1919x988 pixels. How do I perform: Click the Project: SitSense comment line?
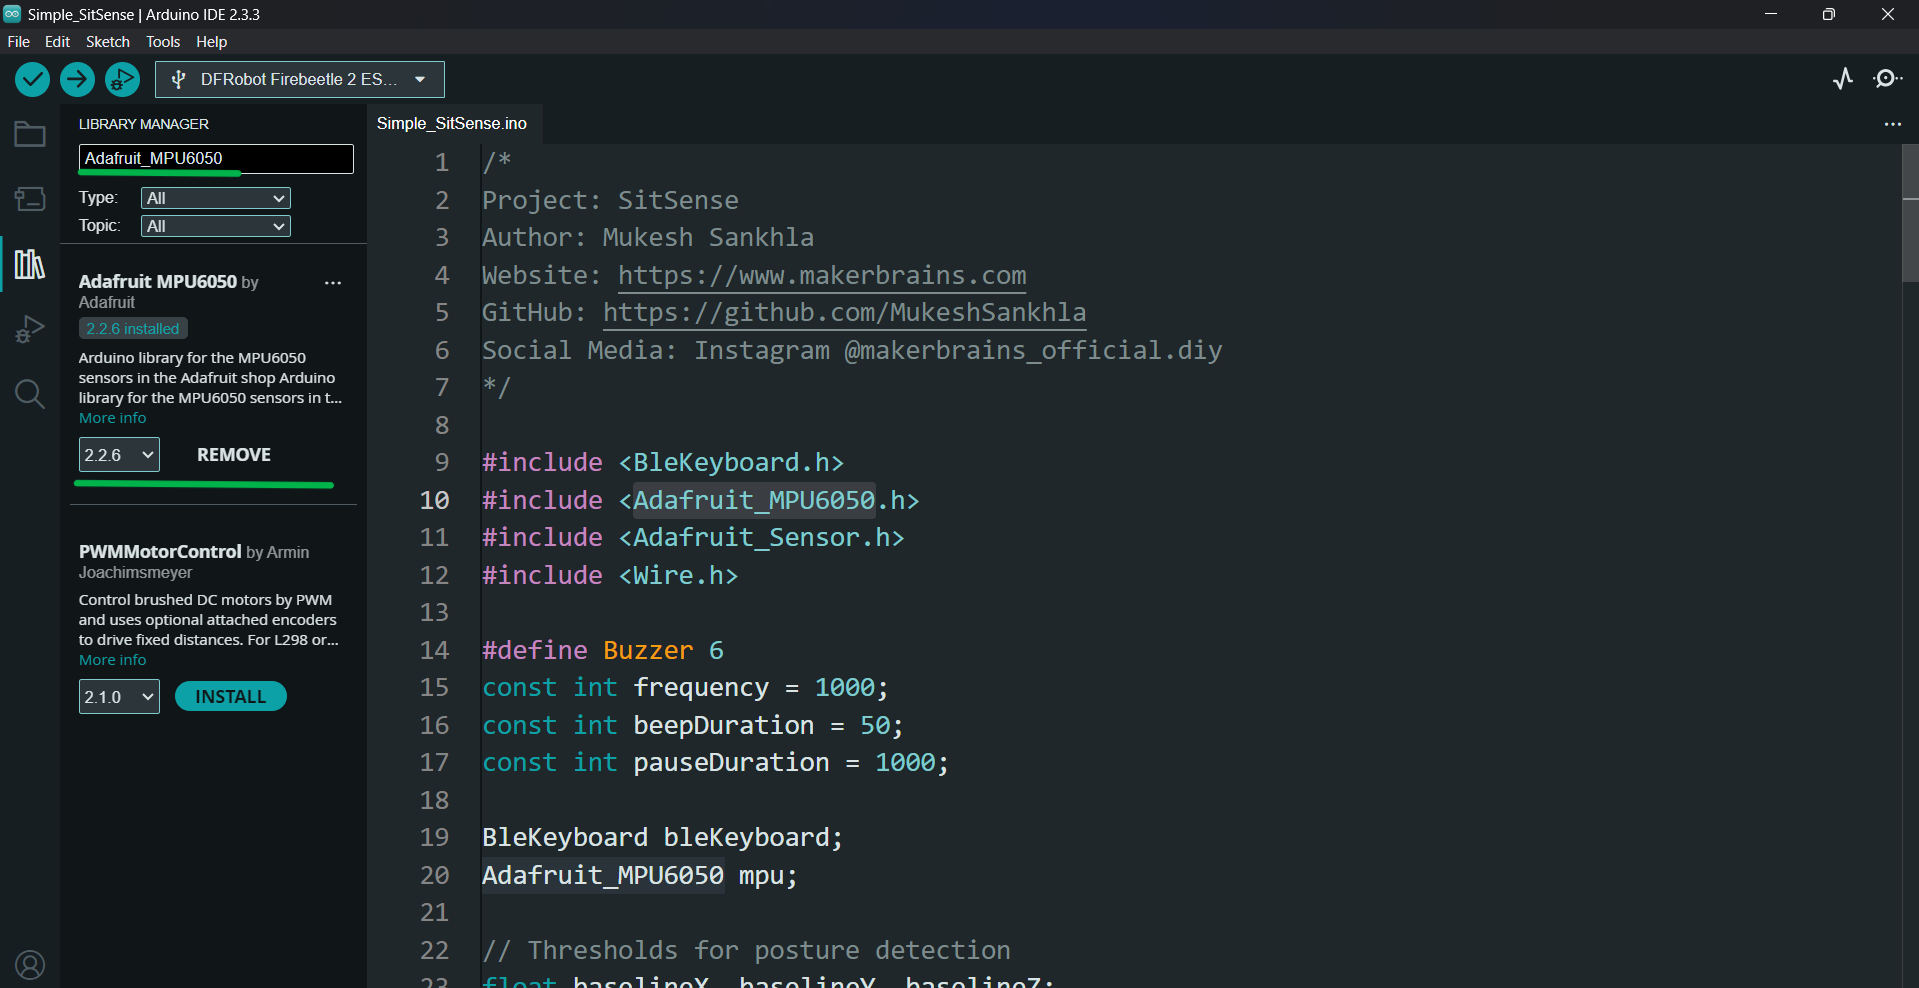[610, 200]
